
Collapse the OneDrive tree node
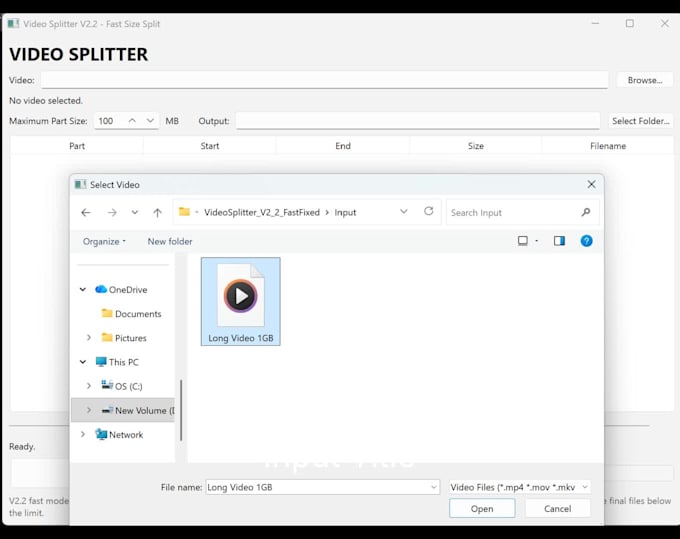pos(83,289)
